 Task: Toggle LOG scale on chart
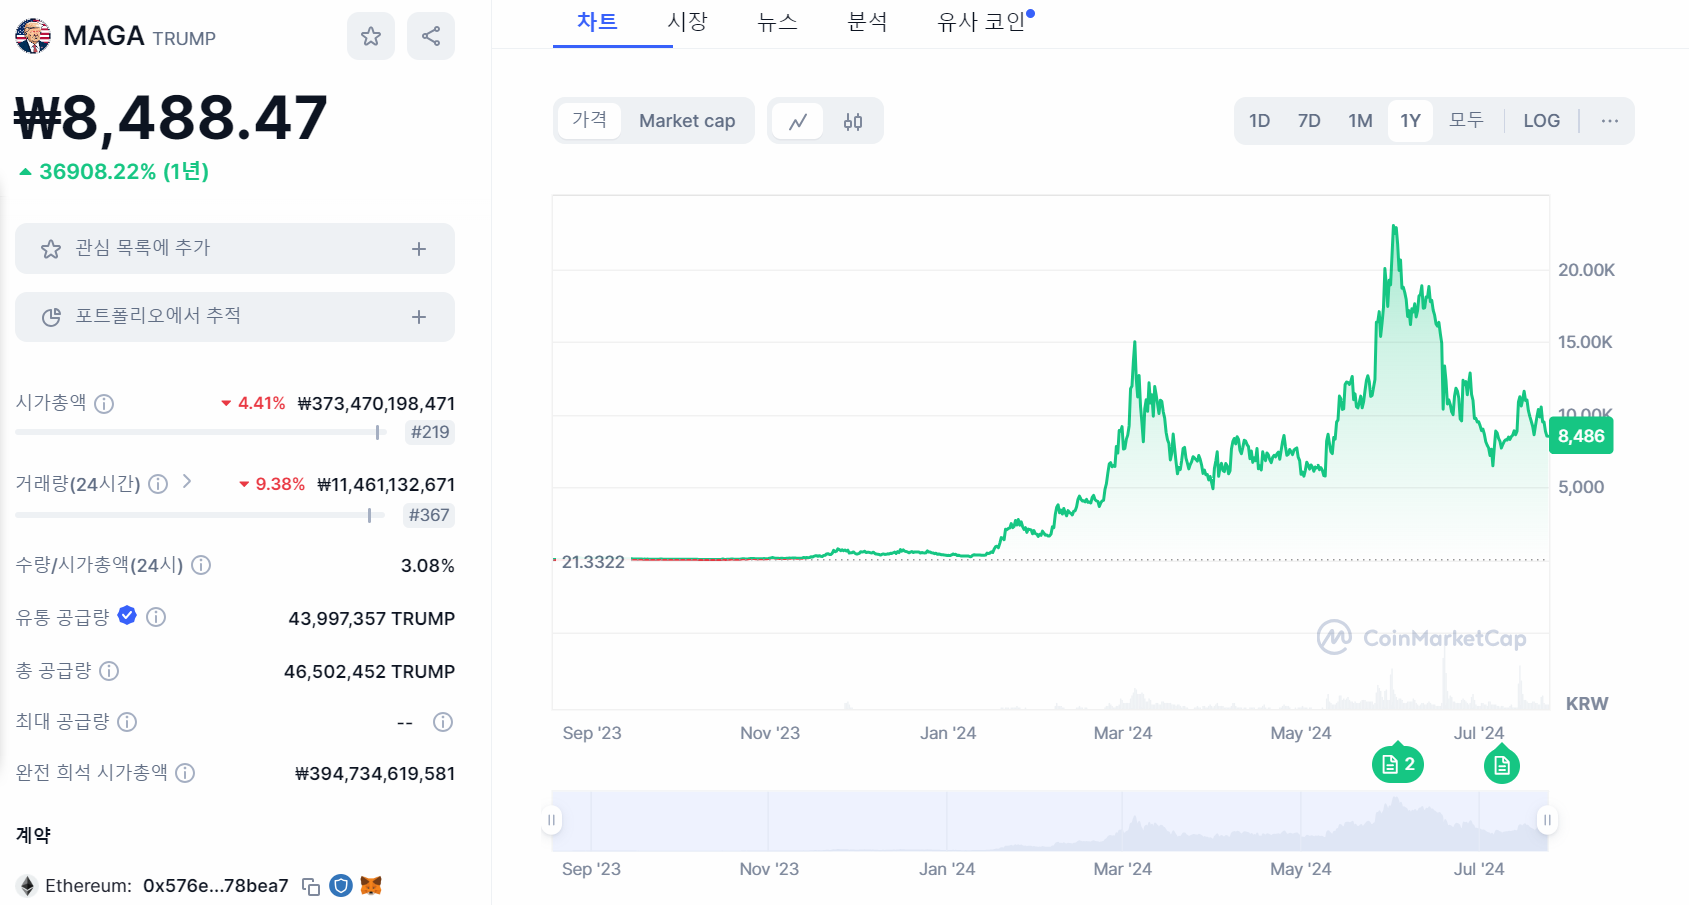1541,121
